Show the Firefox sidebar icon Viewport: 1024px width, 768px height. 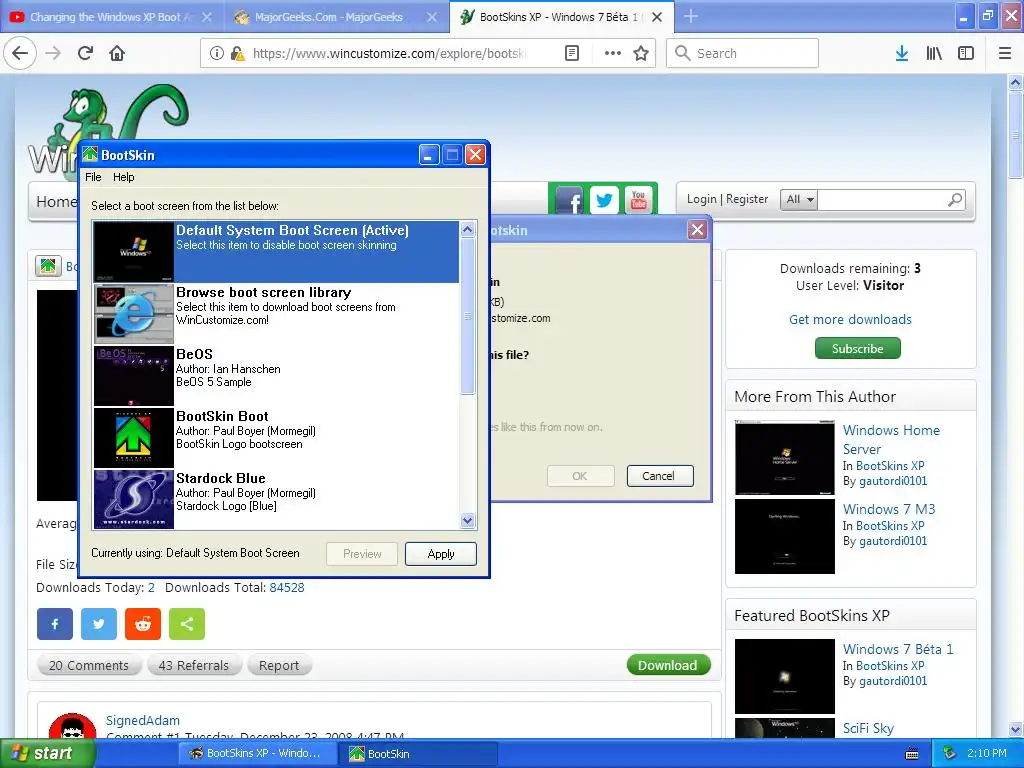tap(966, 54)
